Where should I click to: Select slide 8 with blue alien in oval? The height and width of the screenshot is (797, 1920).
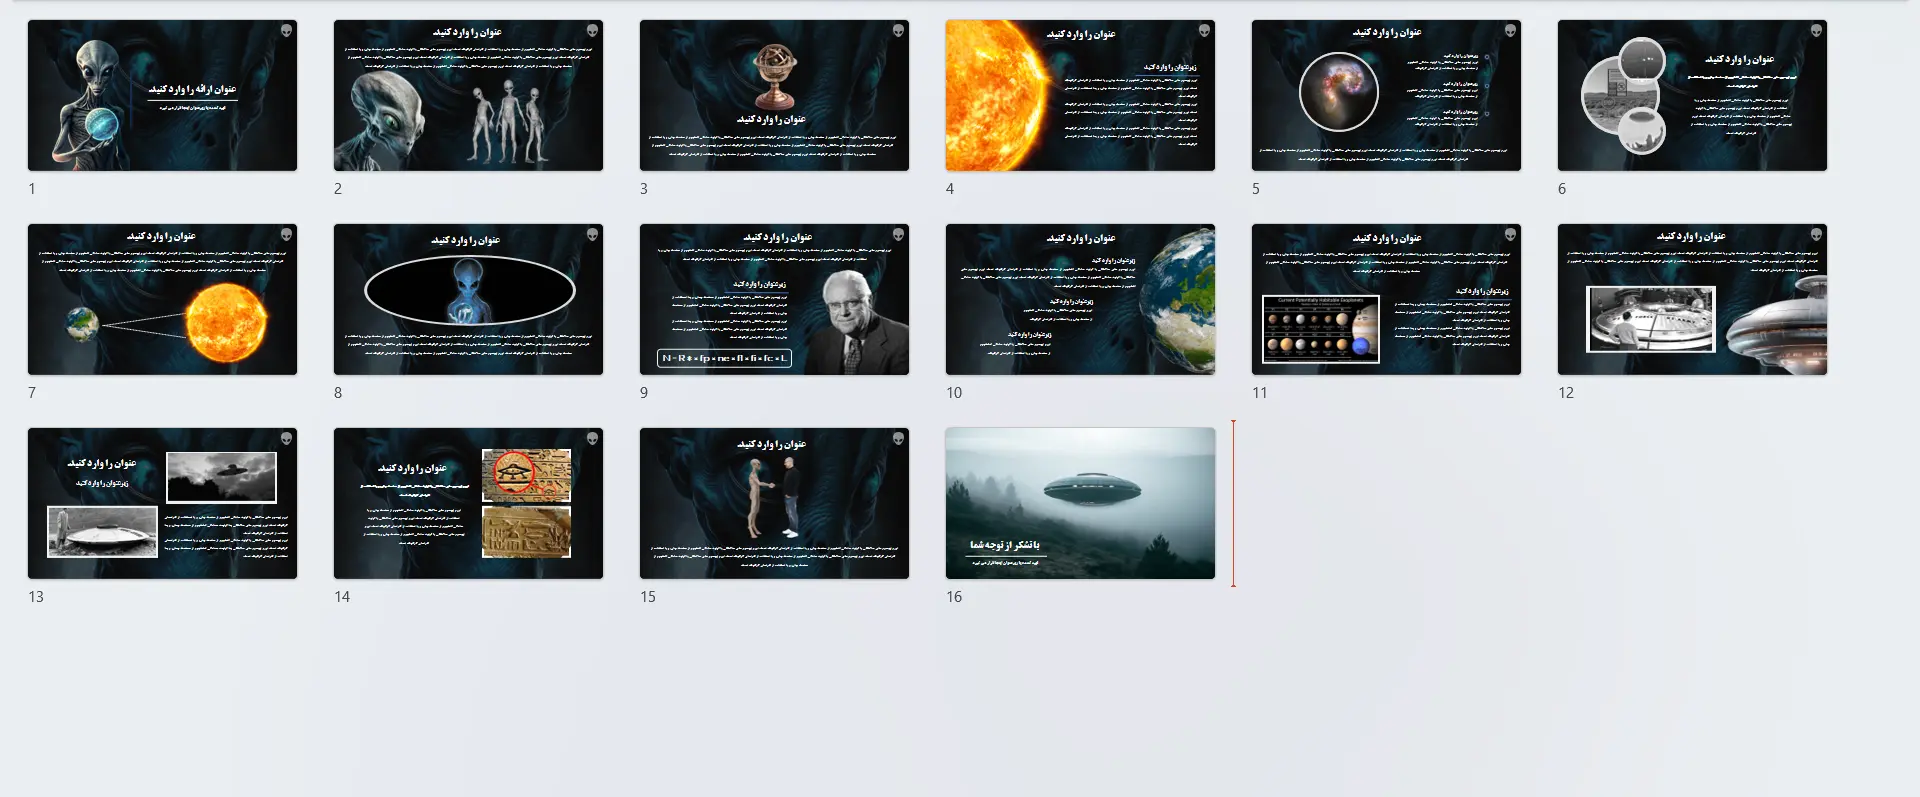click(468, 299)
